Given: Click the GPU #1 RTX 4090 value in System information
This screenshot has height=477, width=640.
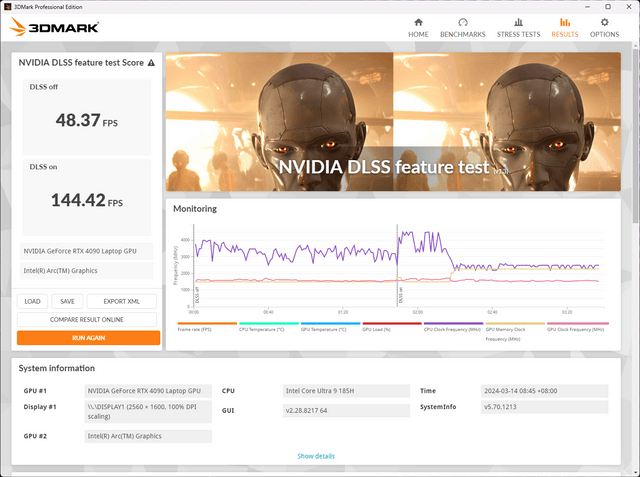Looking at the screenshot, I should click(148, 390).
